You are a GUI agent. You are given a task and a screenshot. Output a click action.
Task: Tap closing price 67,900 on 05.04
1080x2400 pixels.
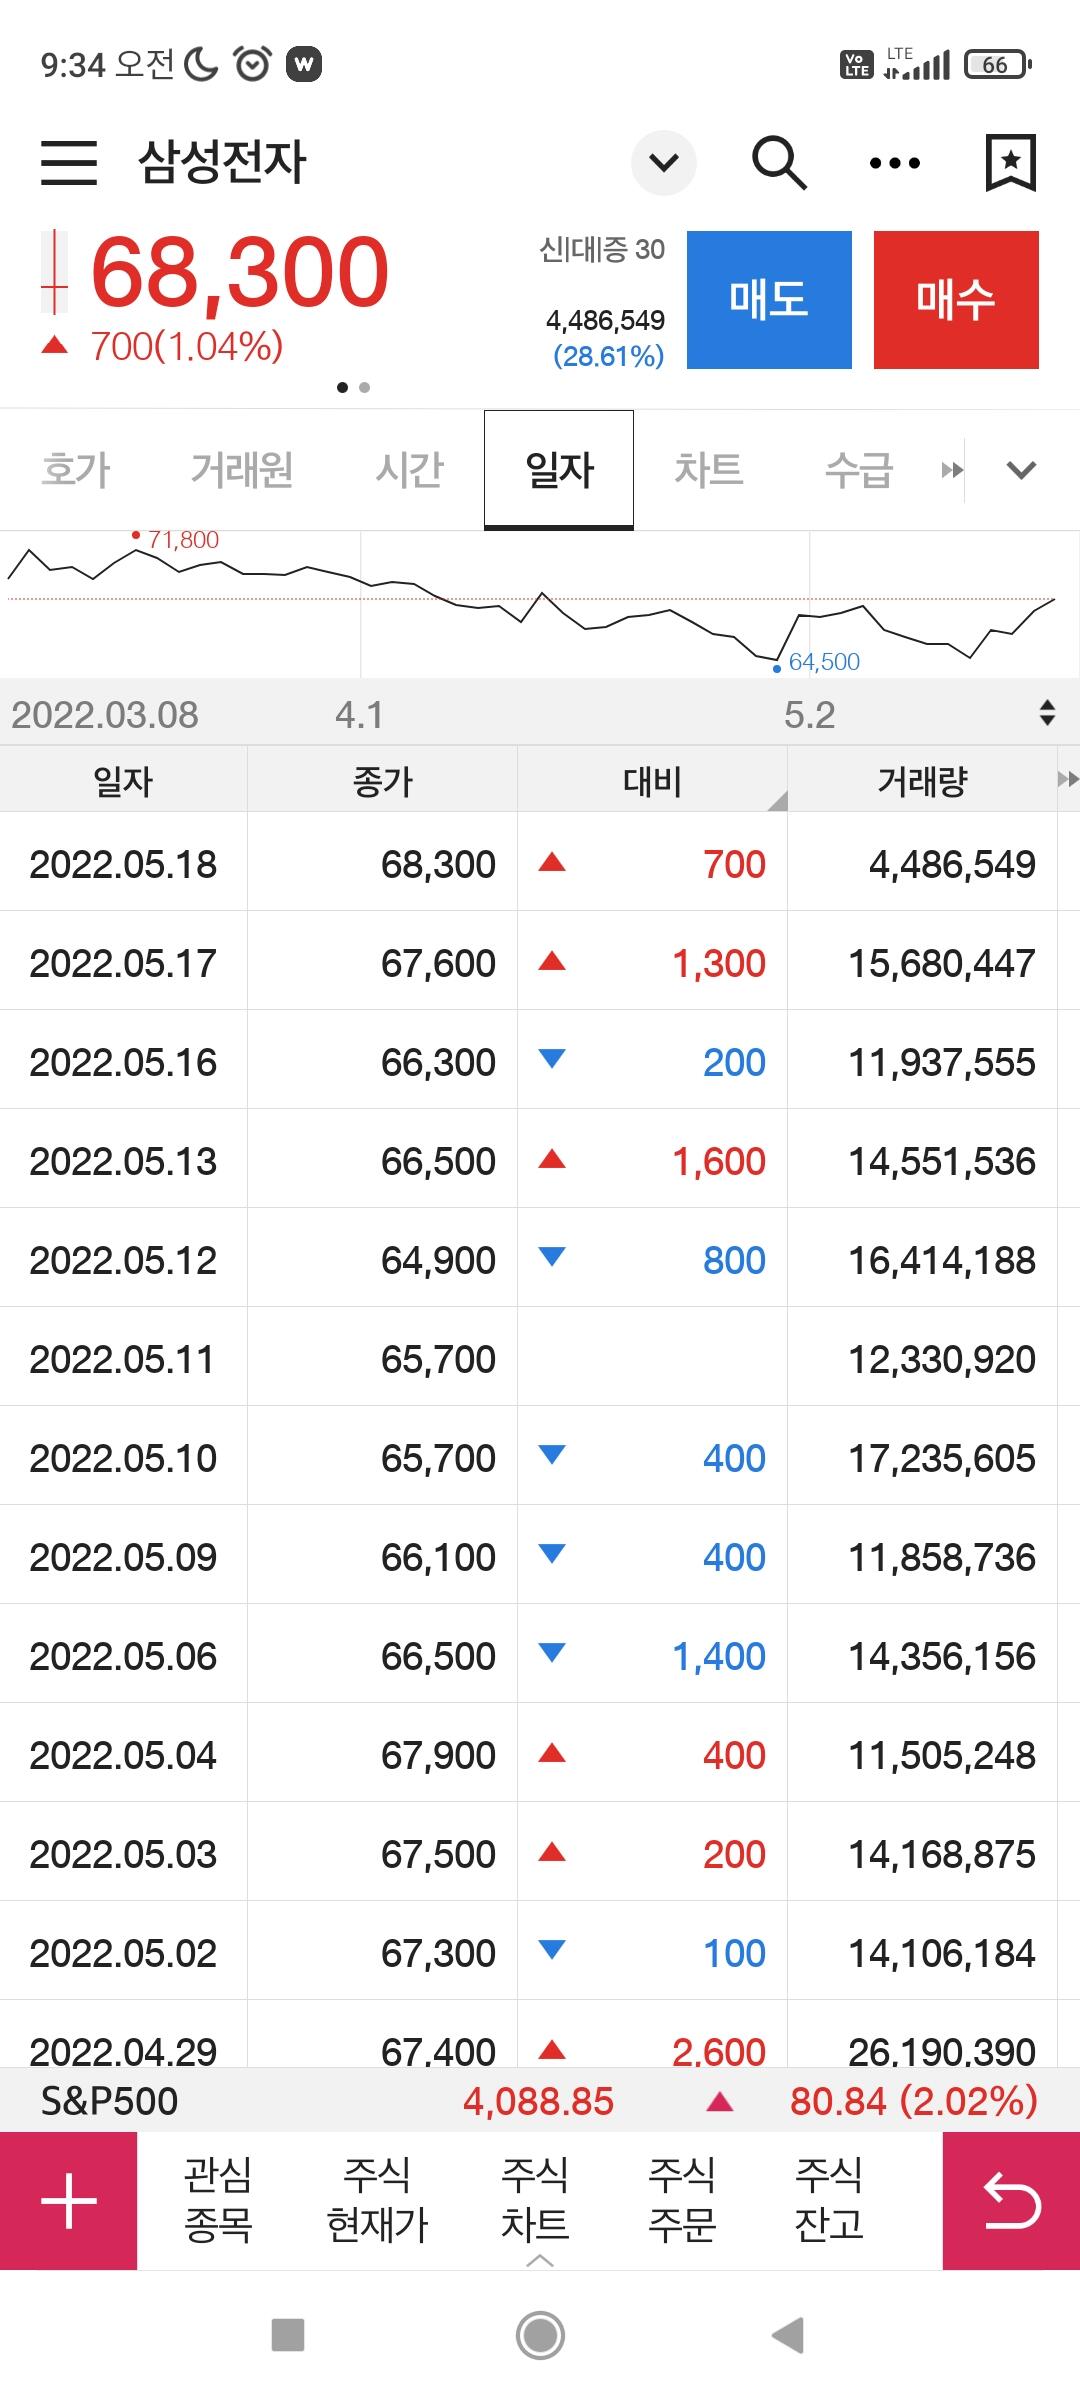coord(438,1755)
